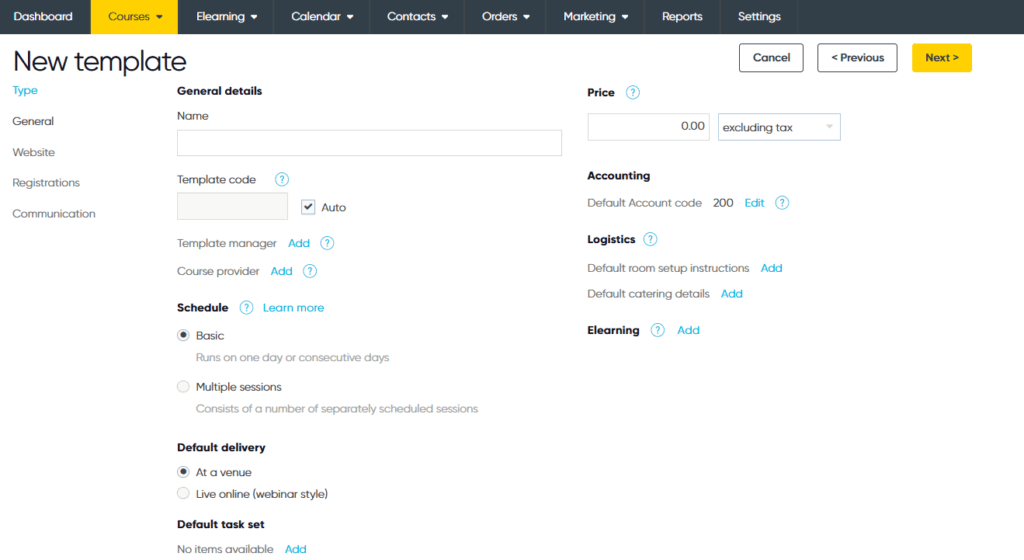Select the Price amount field
1024x560 pixels.
click(x=648, y=127)
